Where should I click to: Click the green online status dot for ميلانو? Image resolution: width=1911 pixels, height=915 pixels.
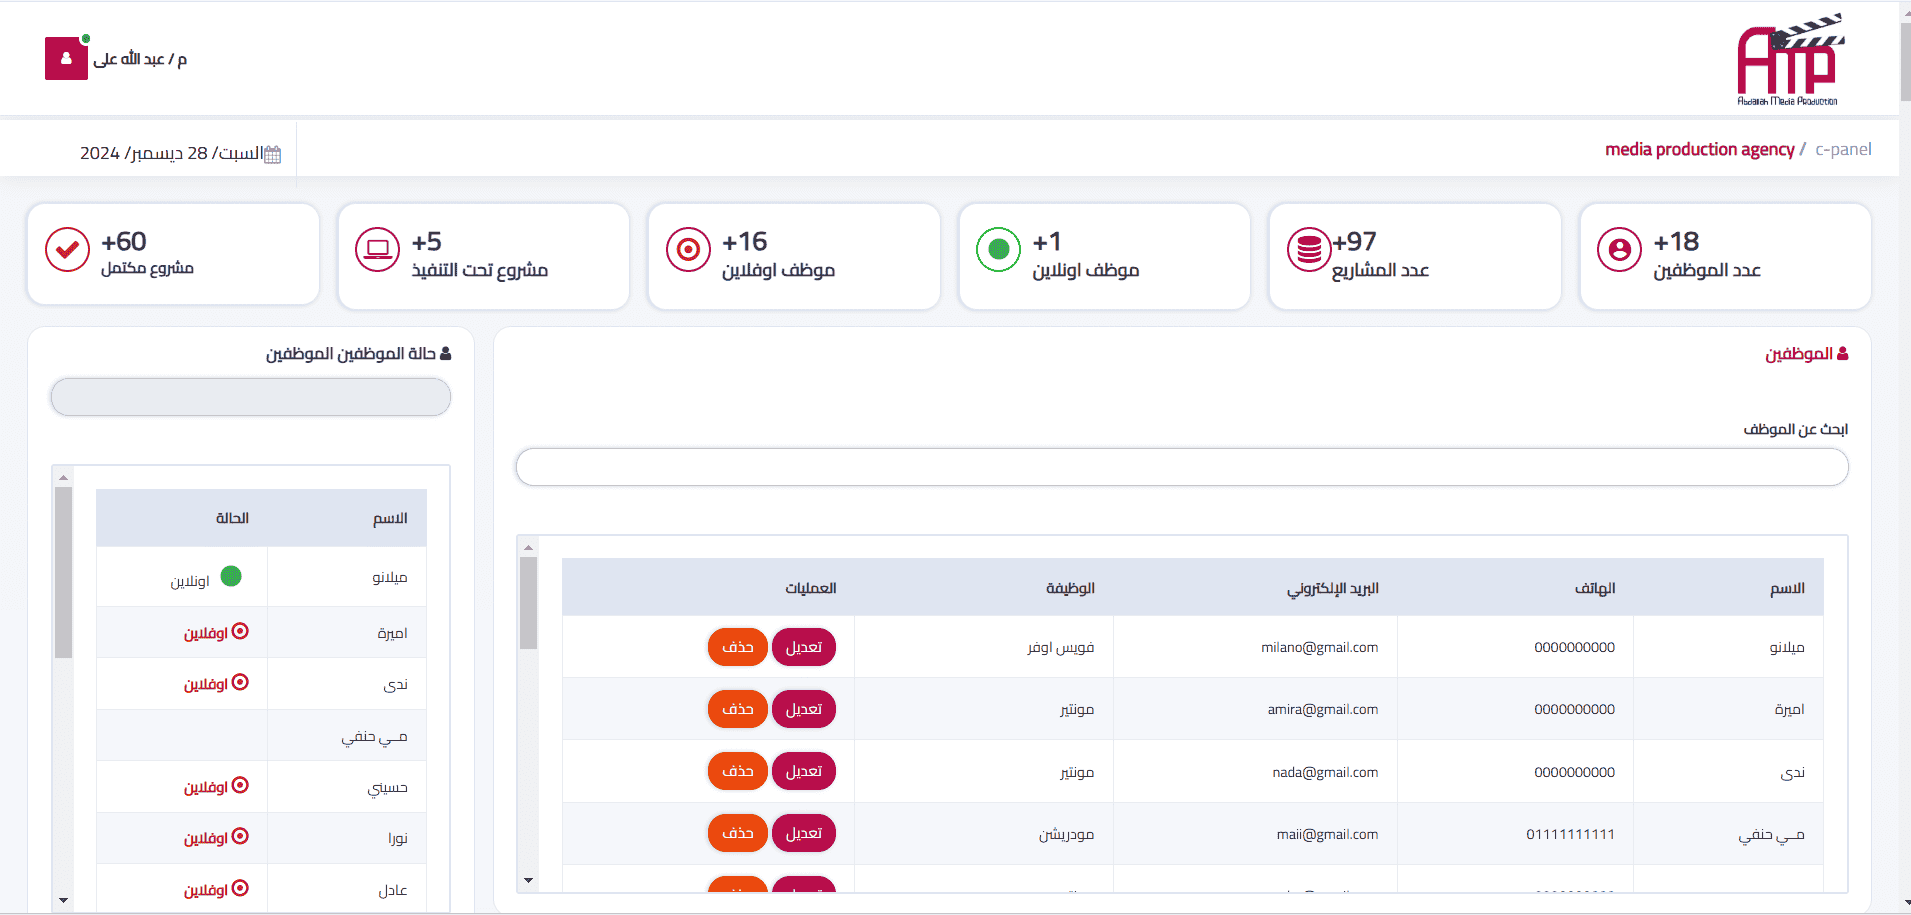[x=231, y=576]
